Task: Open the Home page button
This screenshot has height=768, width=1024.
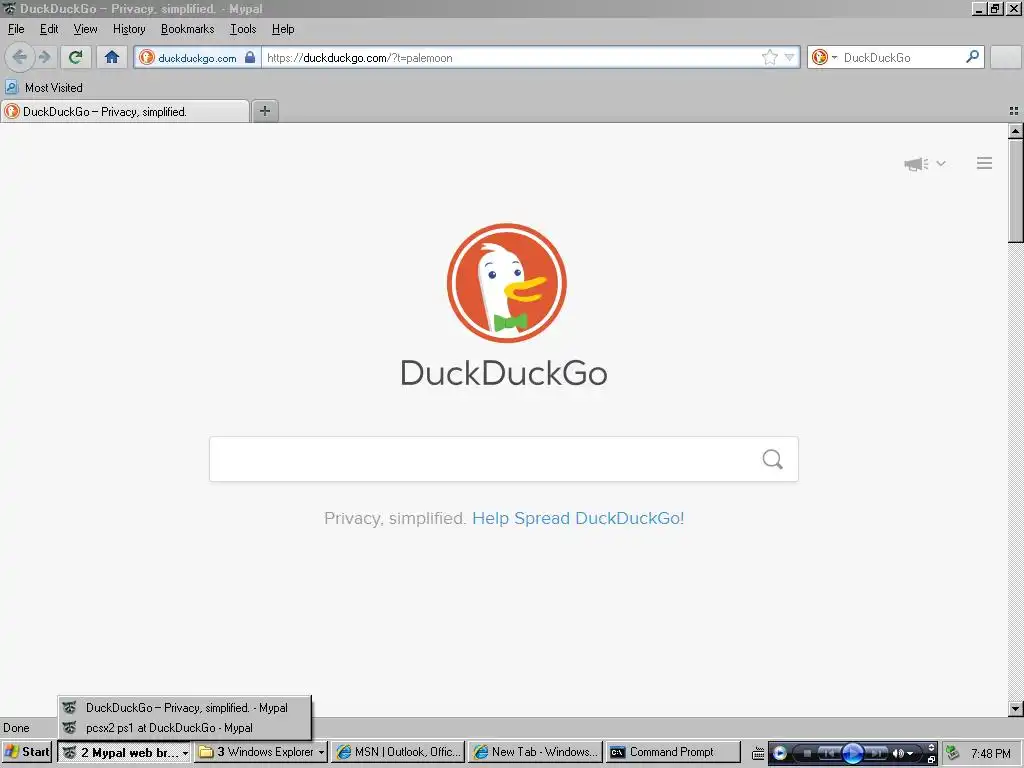Action: tap(112, 57)
